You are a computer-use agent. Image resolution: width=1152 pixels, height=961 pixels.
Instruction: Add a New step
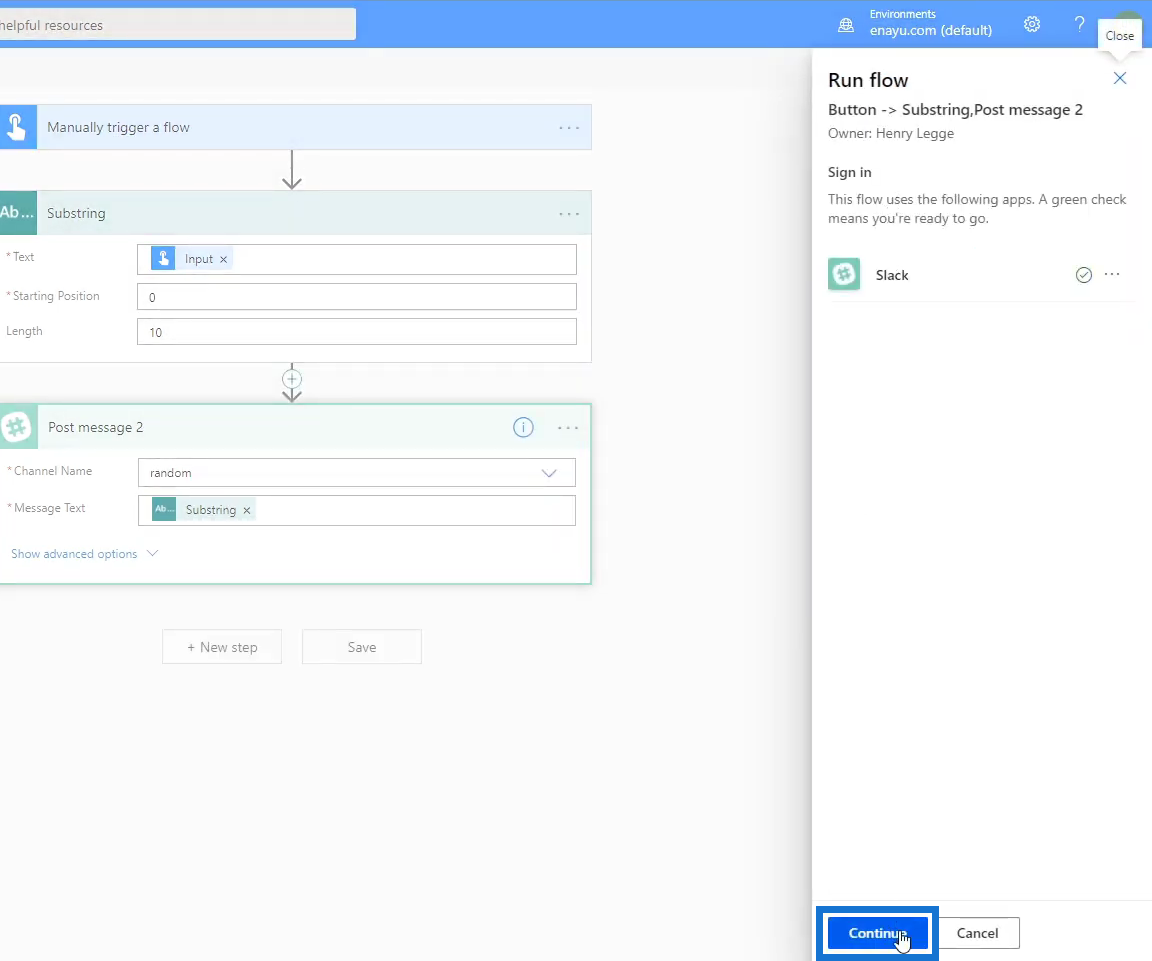click(222, 647)
